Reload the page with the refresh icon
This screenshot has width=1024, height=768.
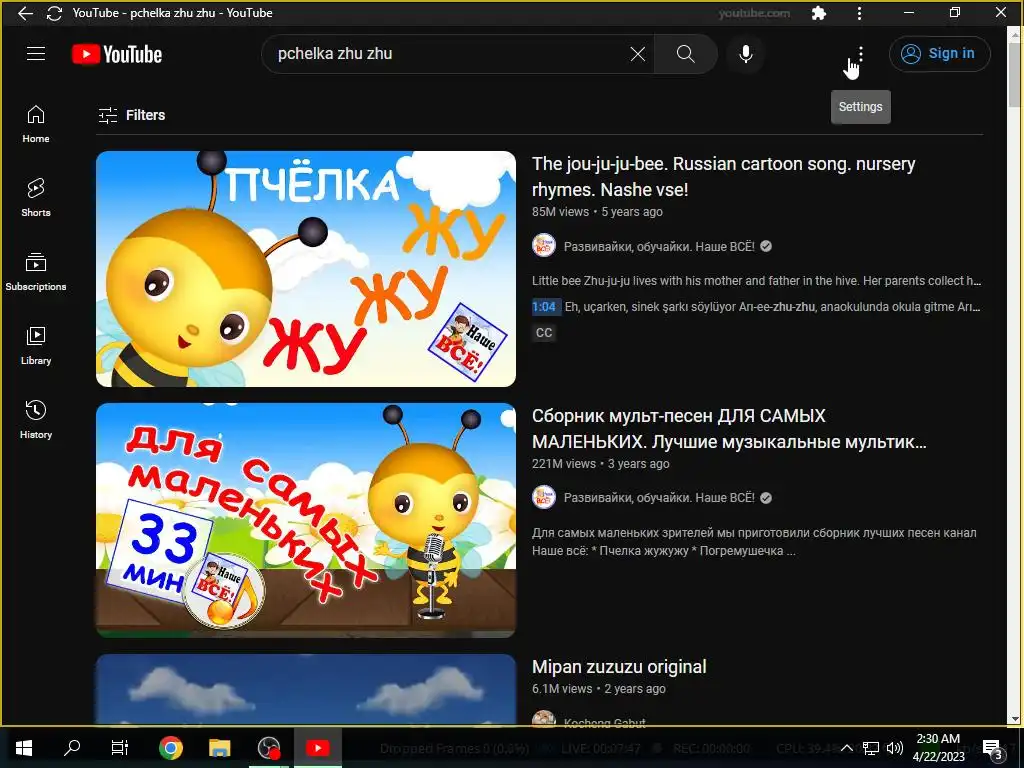click(54, 13)
